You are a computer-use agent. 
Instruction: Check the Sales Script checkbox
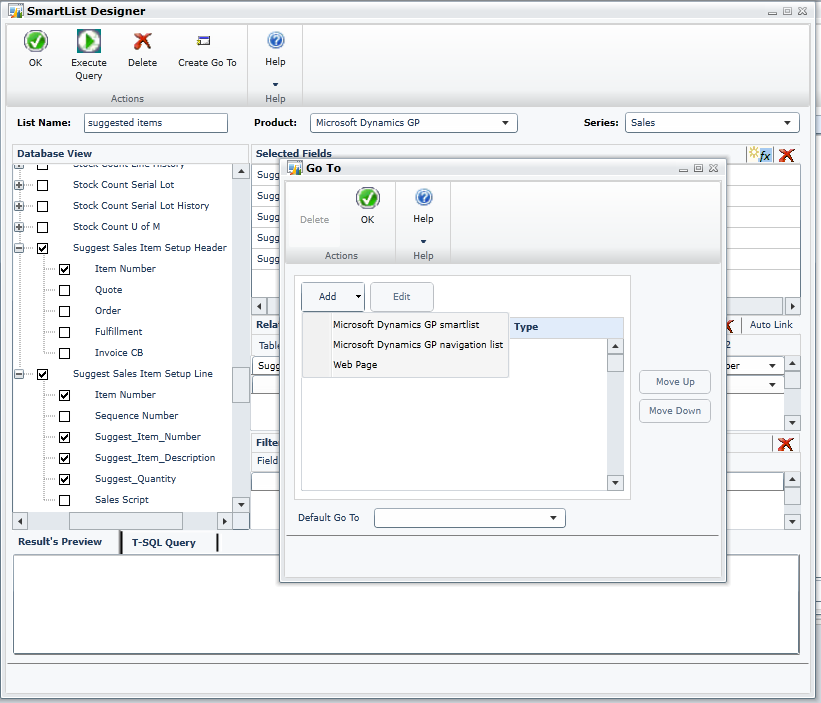click(x=64, y=500)
